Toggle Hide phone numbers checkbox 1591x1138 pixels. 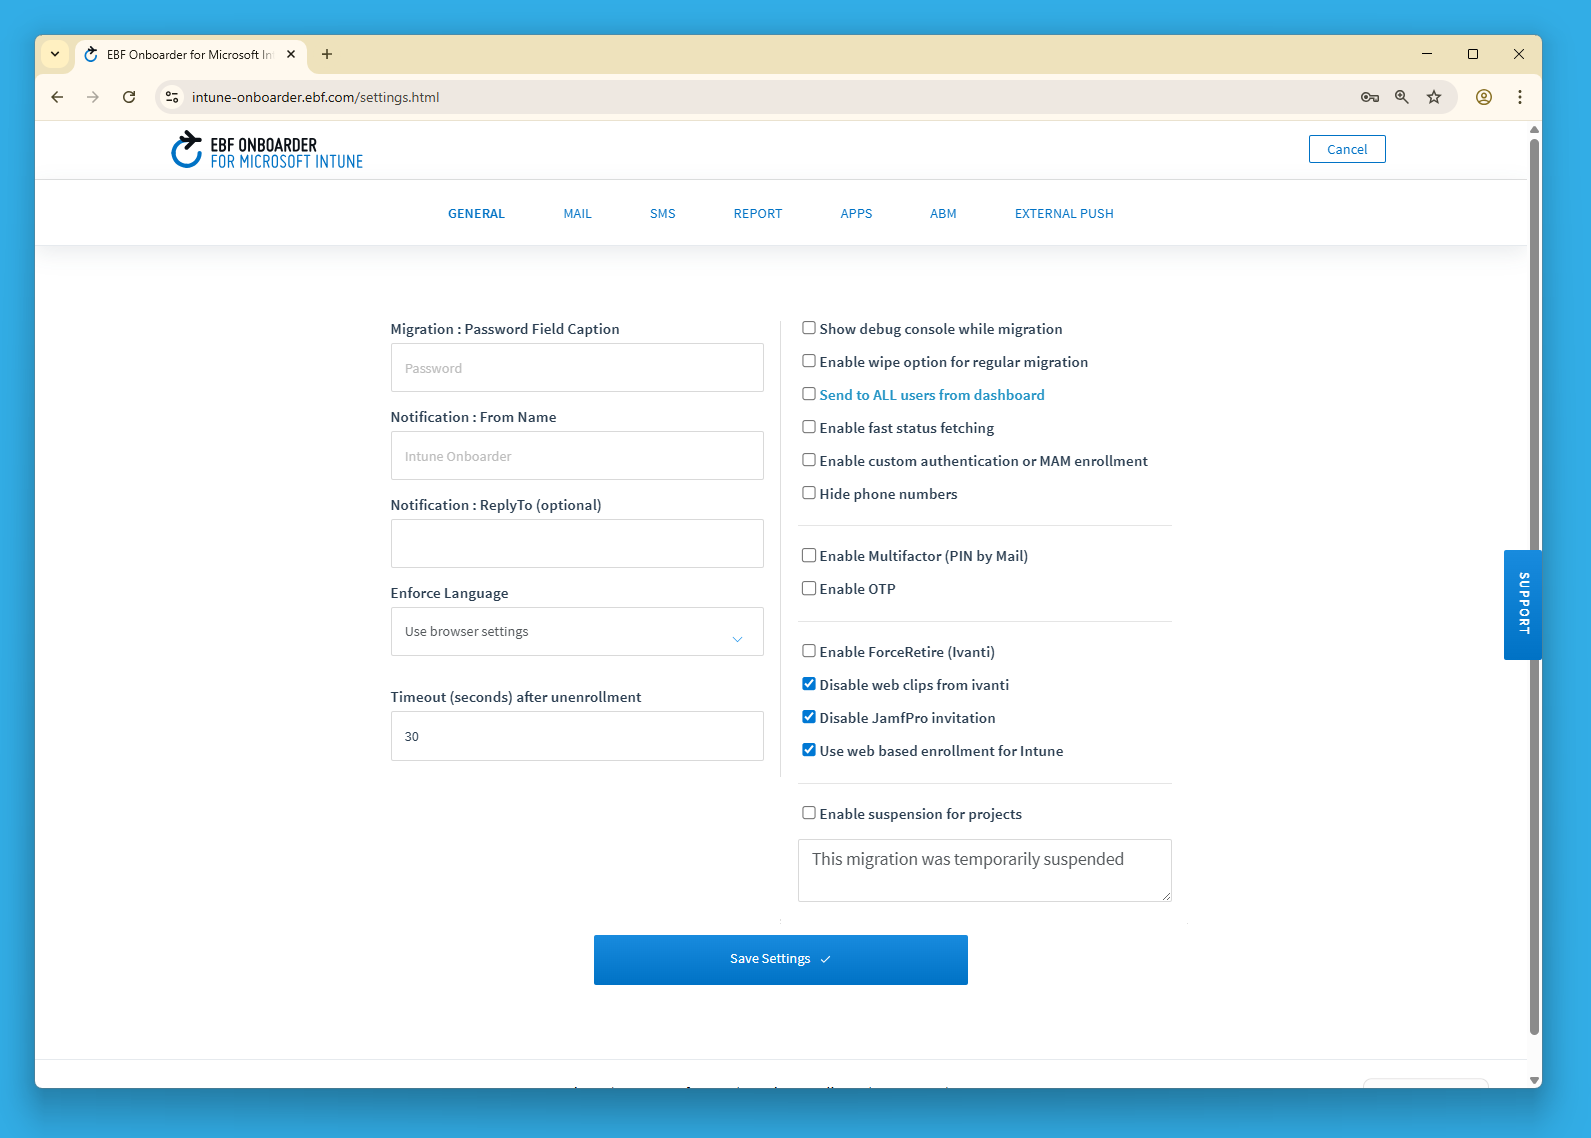point(809,493)
